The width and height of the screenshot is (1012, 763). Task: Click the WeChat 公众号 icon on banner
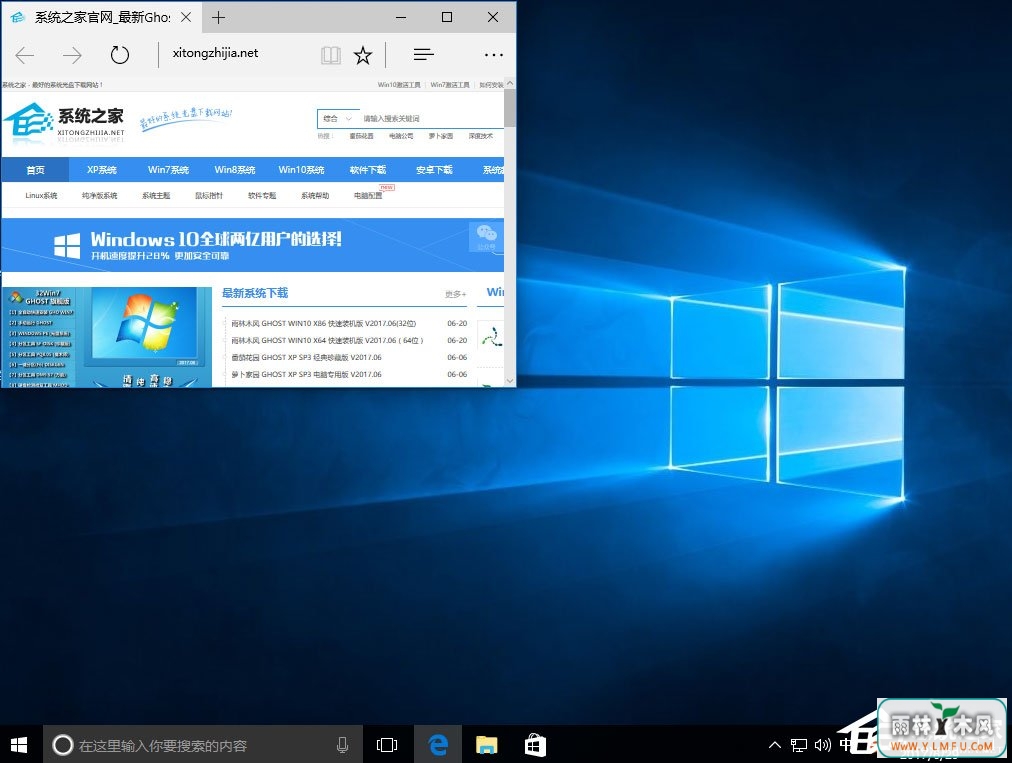(487, 236)
